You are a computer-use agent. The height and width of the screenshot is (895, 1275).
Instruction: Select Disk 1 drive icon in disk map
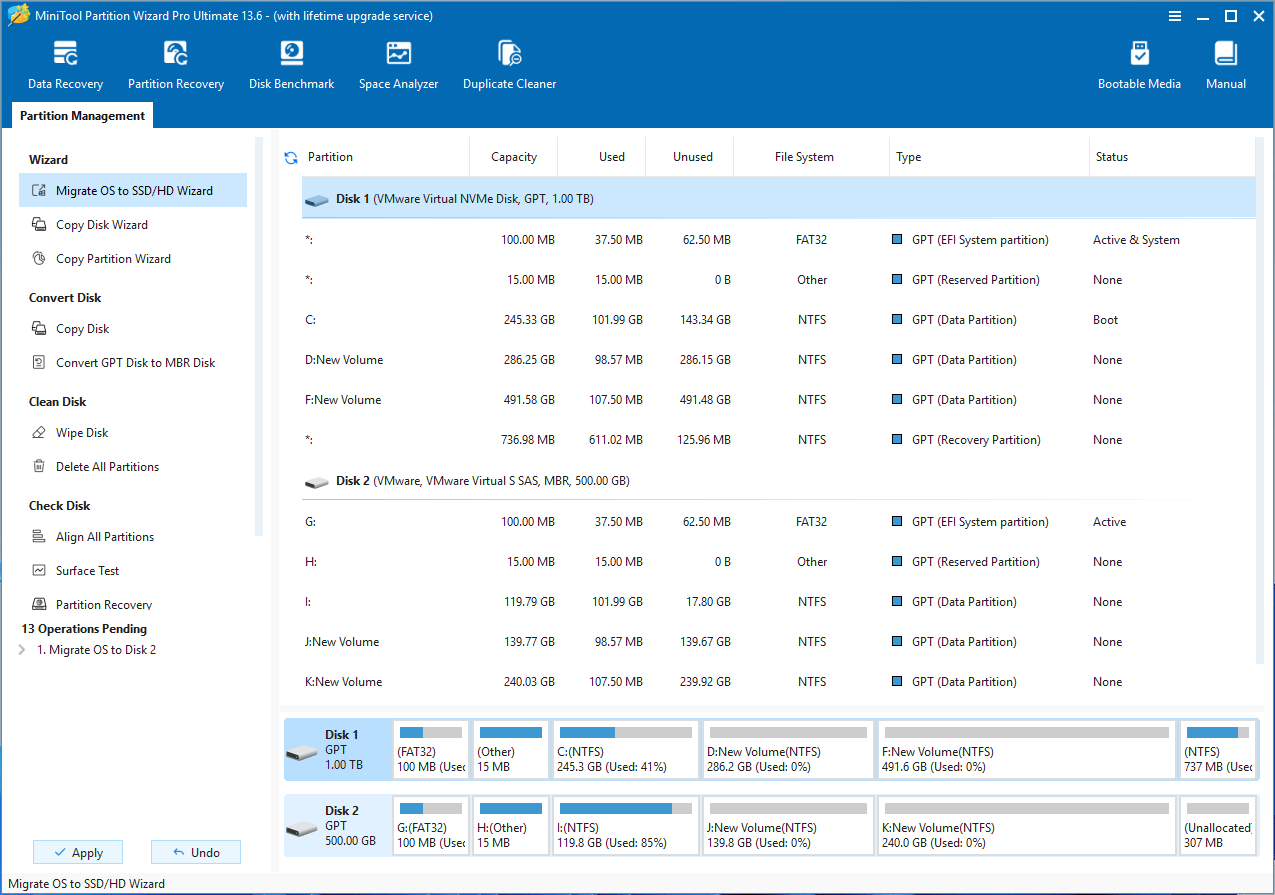pyautogui.click(x=300, y=753)
